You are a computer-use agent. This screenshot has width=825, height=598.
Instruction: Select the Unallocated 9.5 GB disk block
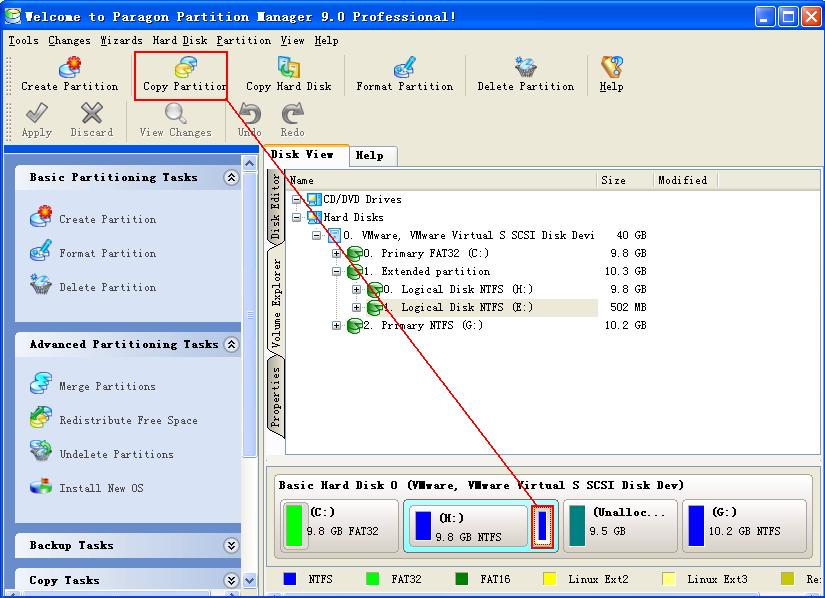(x=620, y=525)
